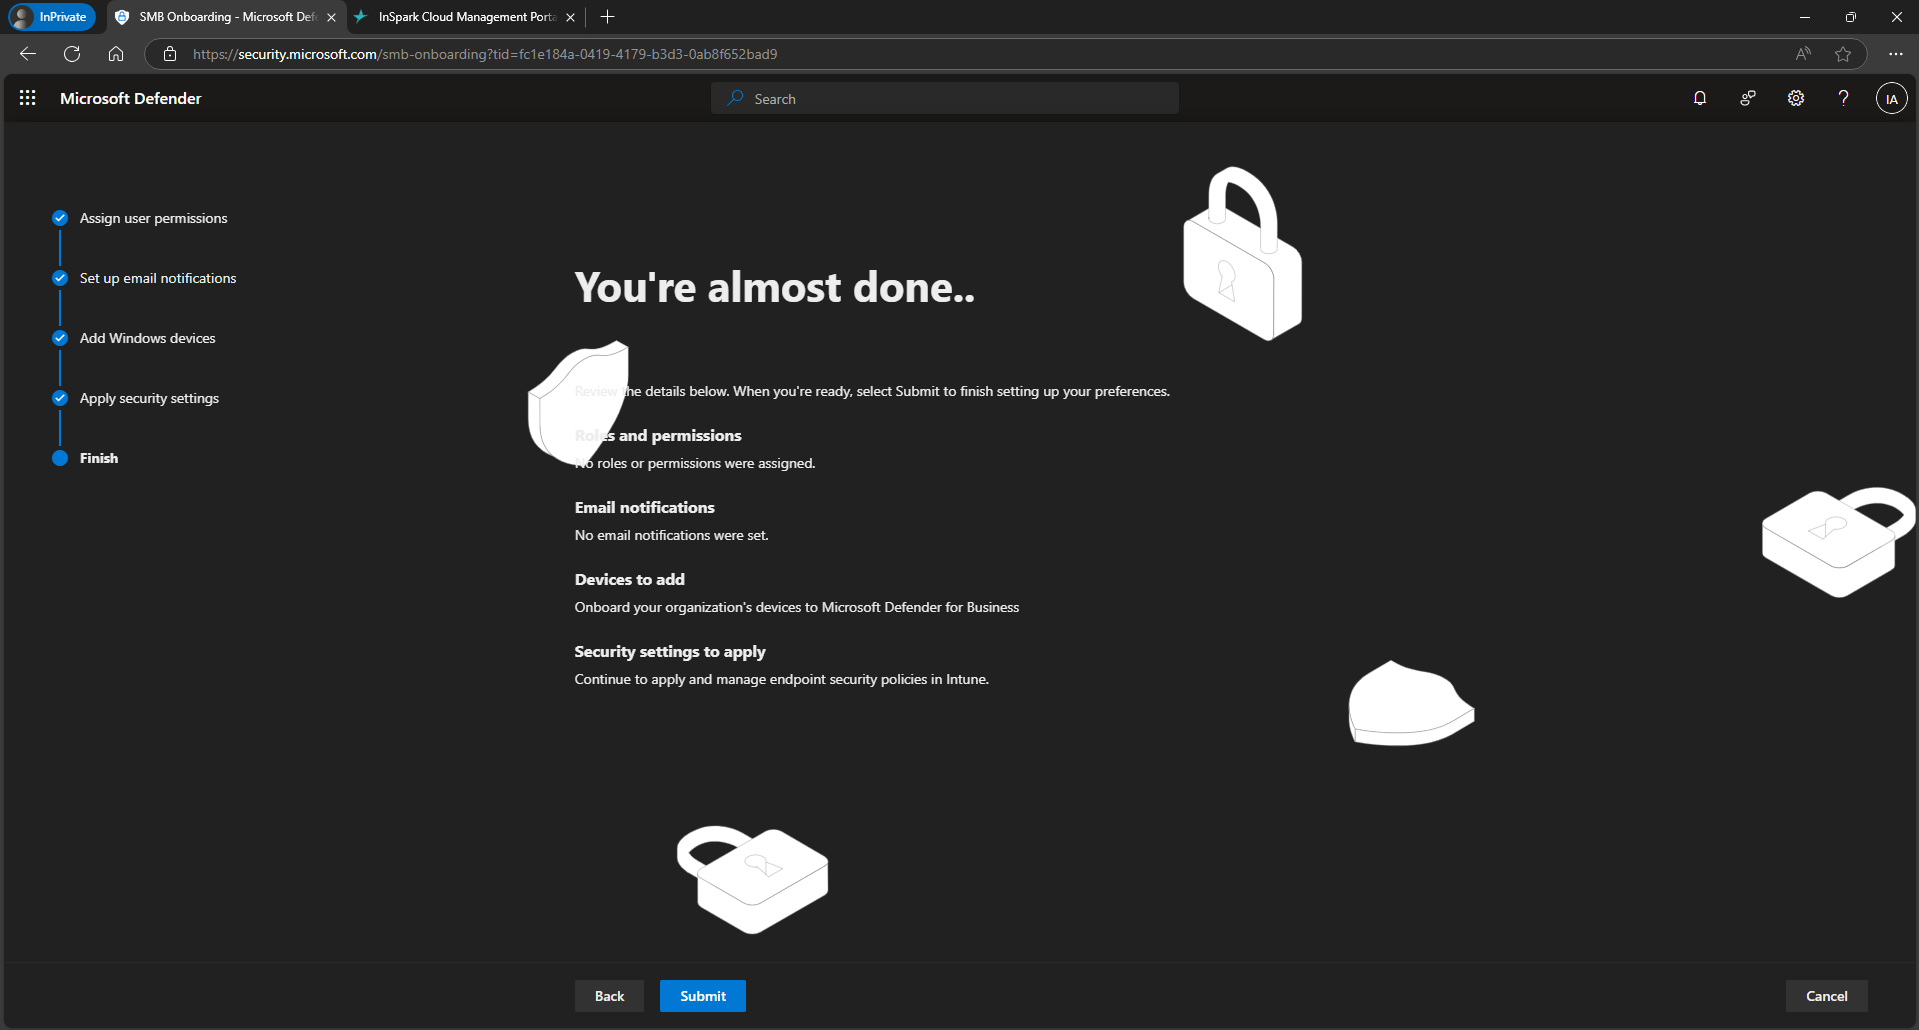Screen dimensions: 1919x1030
Task: Add this page to favorites star
Action: (1843, 54)
